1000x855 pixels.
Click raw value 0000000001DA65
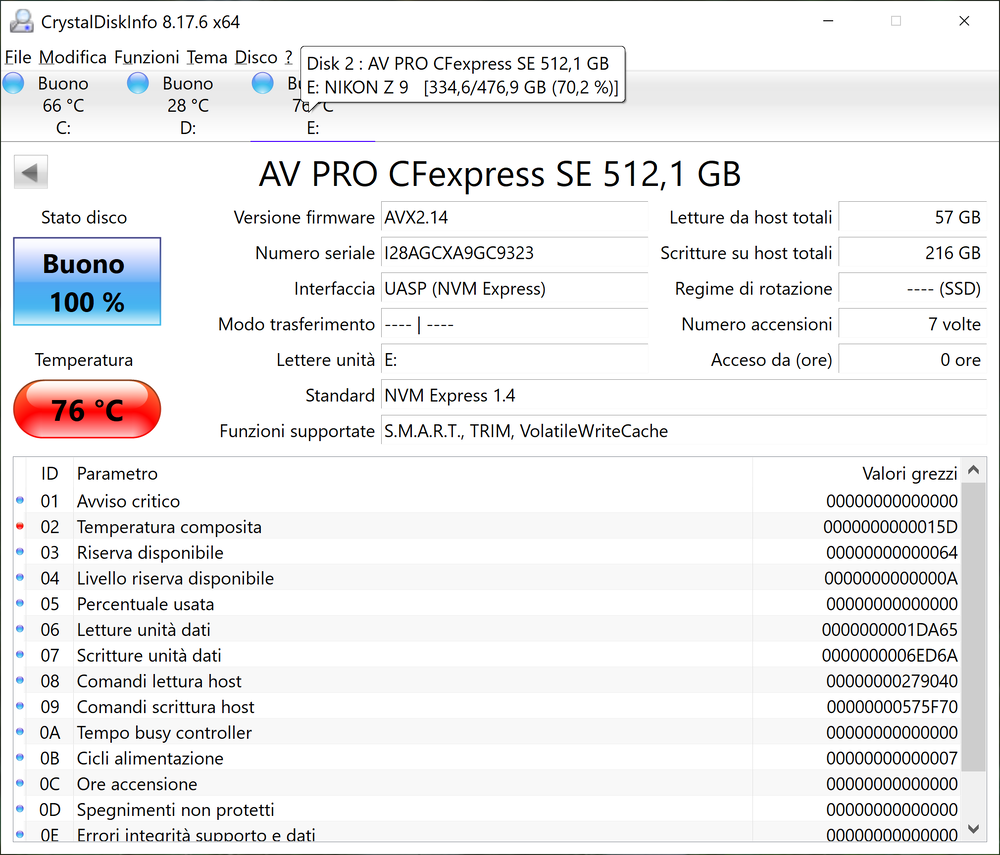[x=890, y=630]
